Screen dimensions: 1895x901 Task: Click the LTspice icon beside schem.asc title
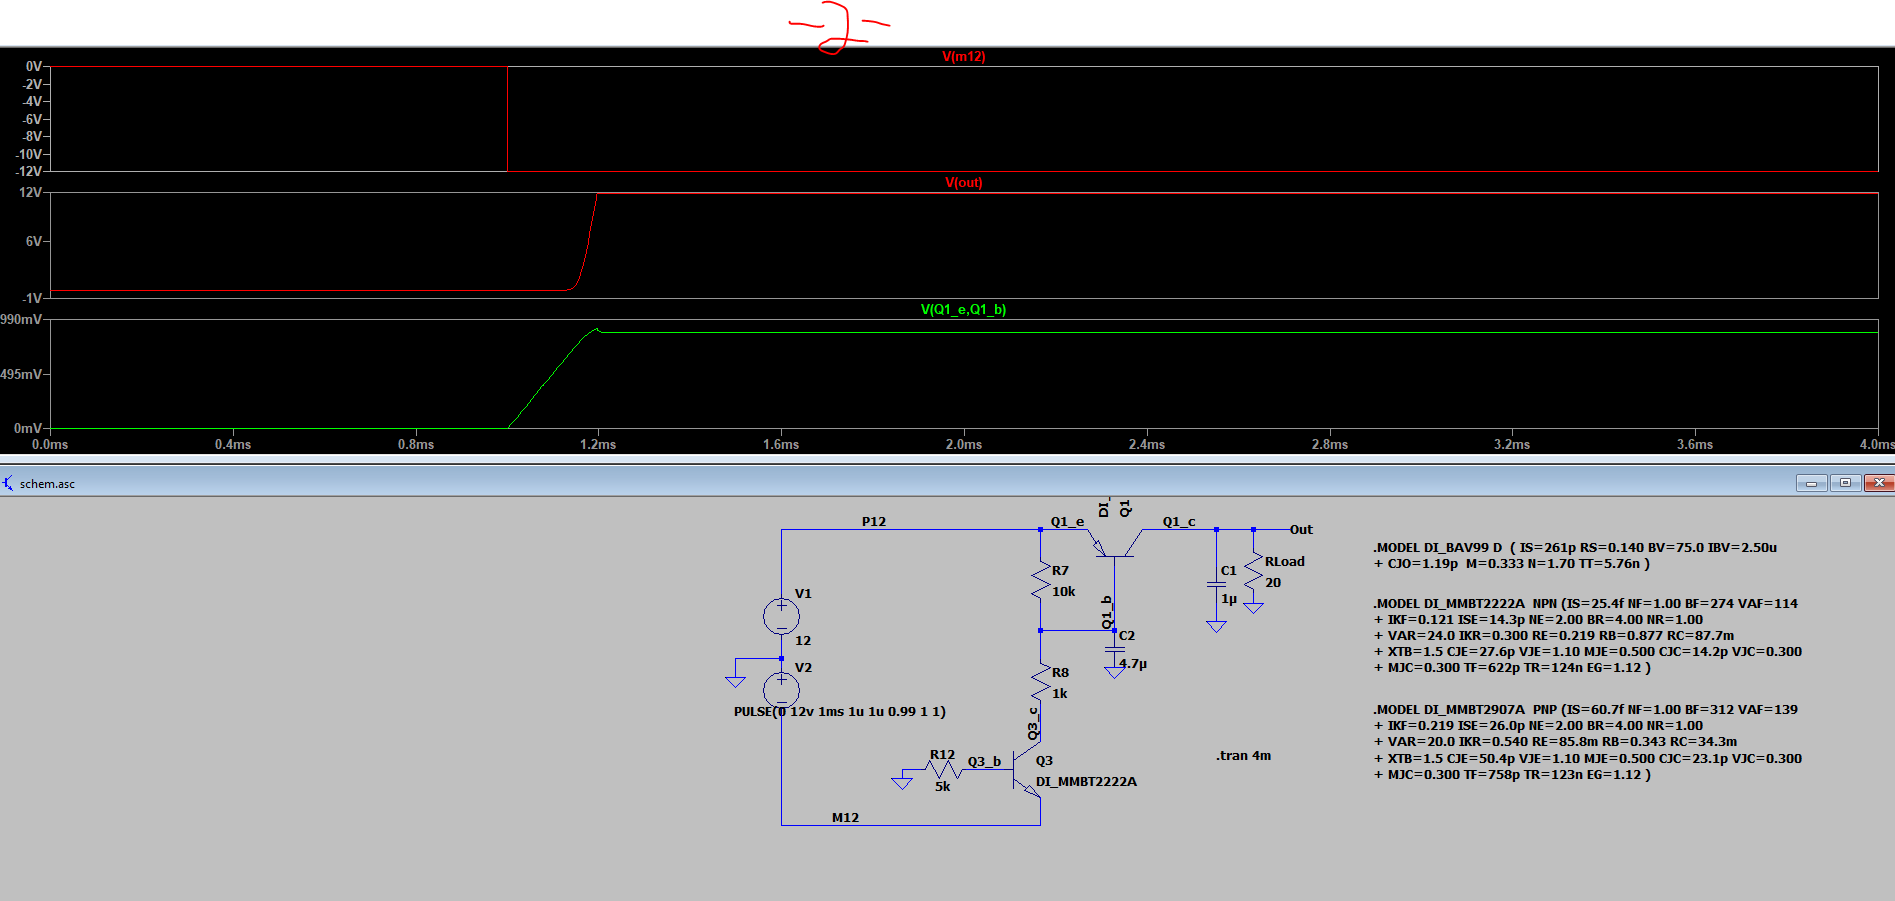8,483
